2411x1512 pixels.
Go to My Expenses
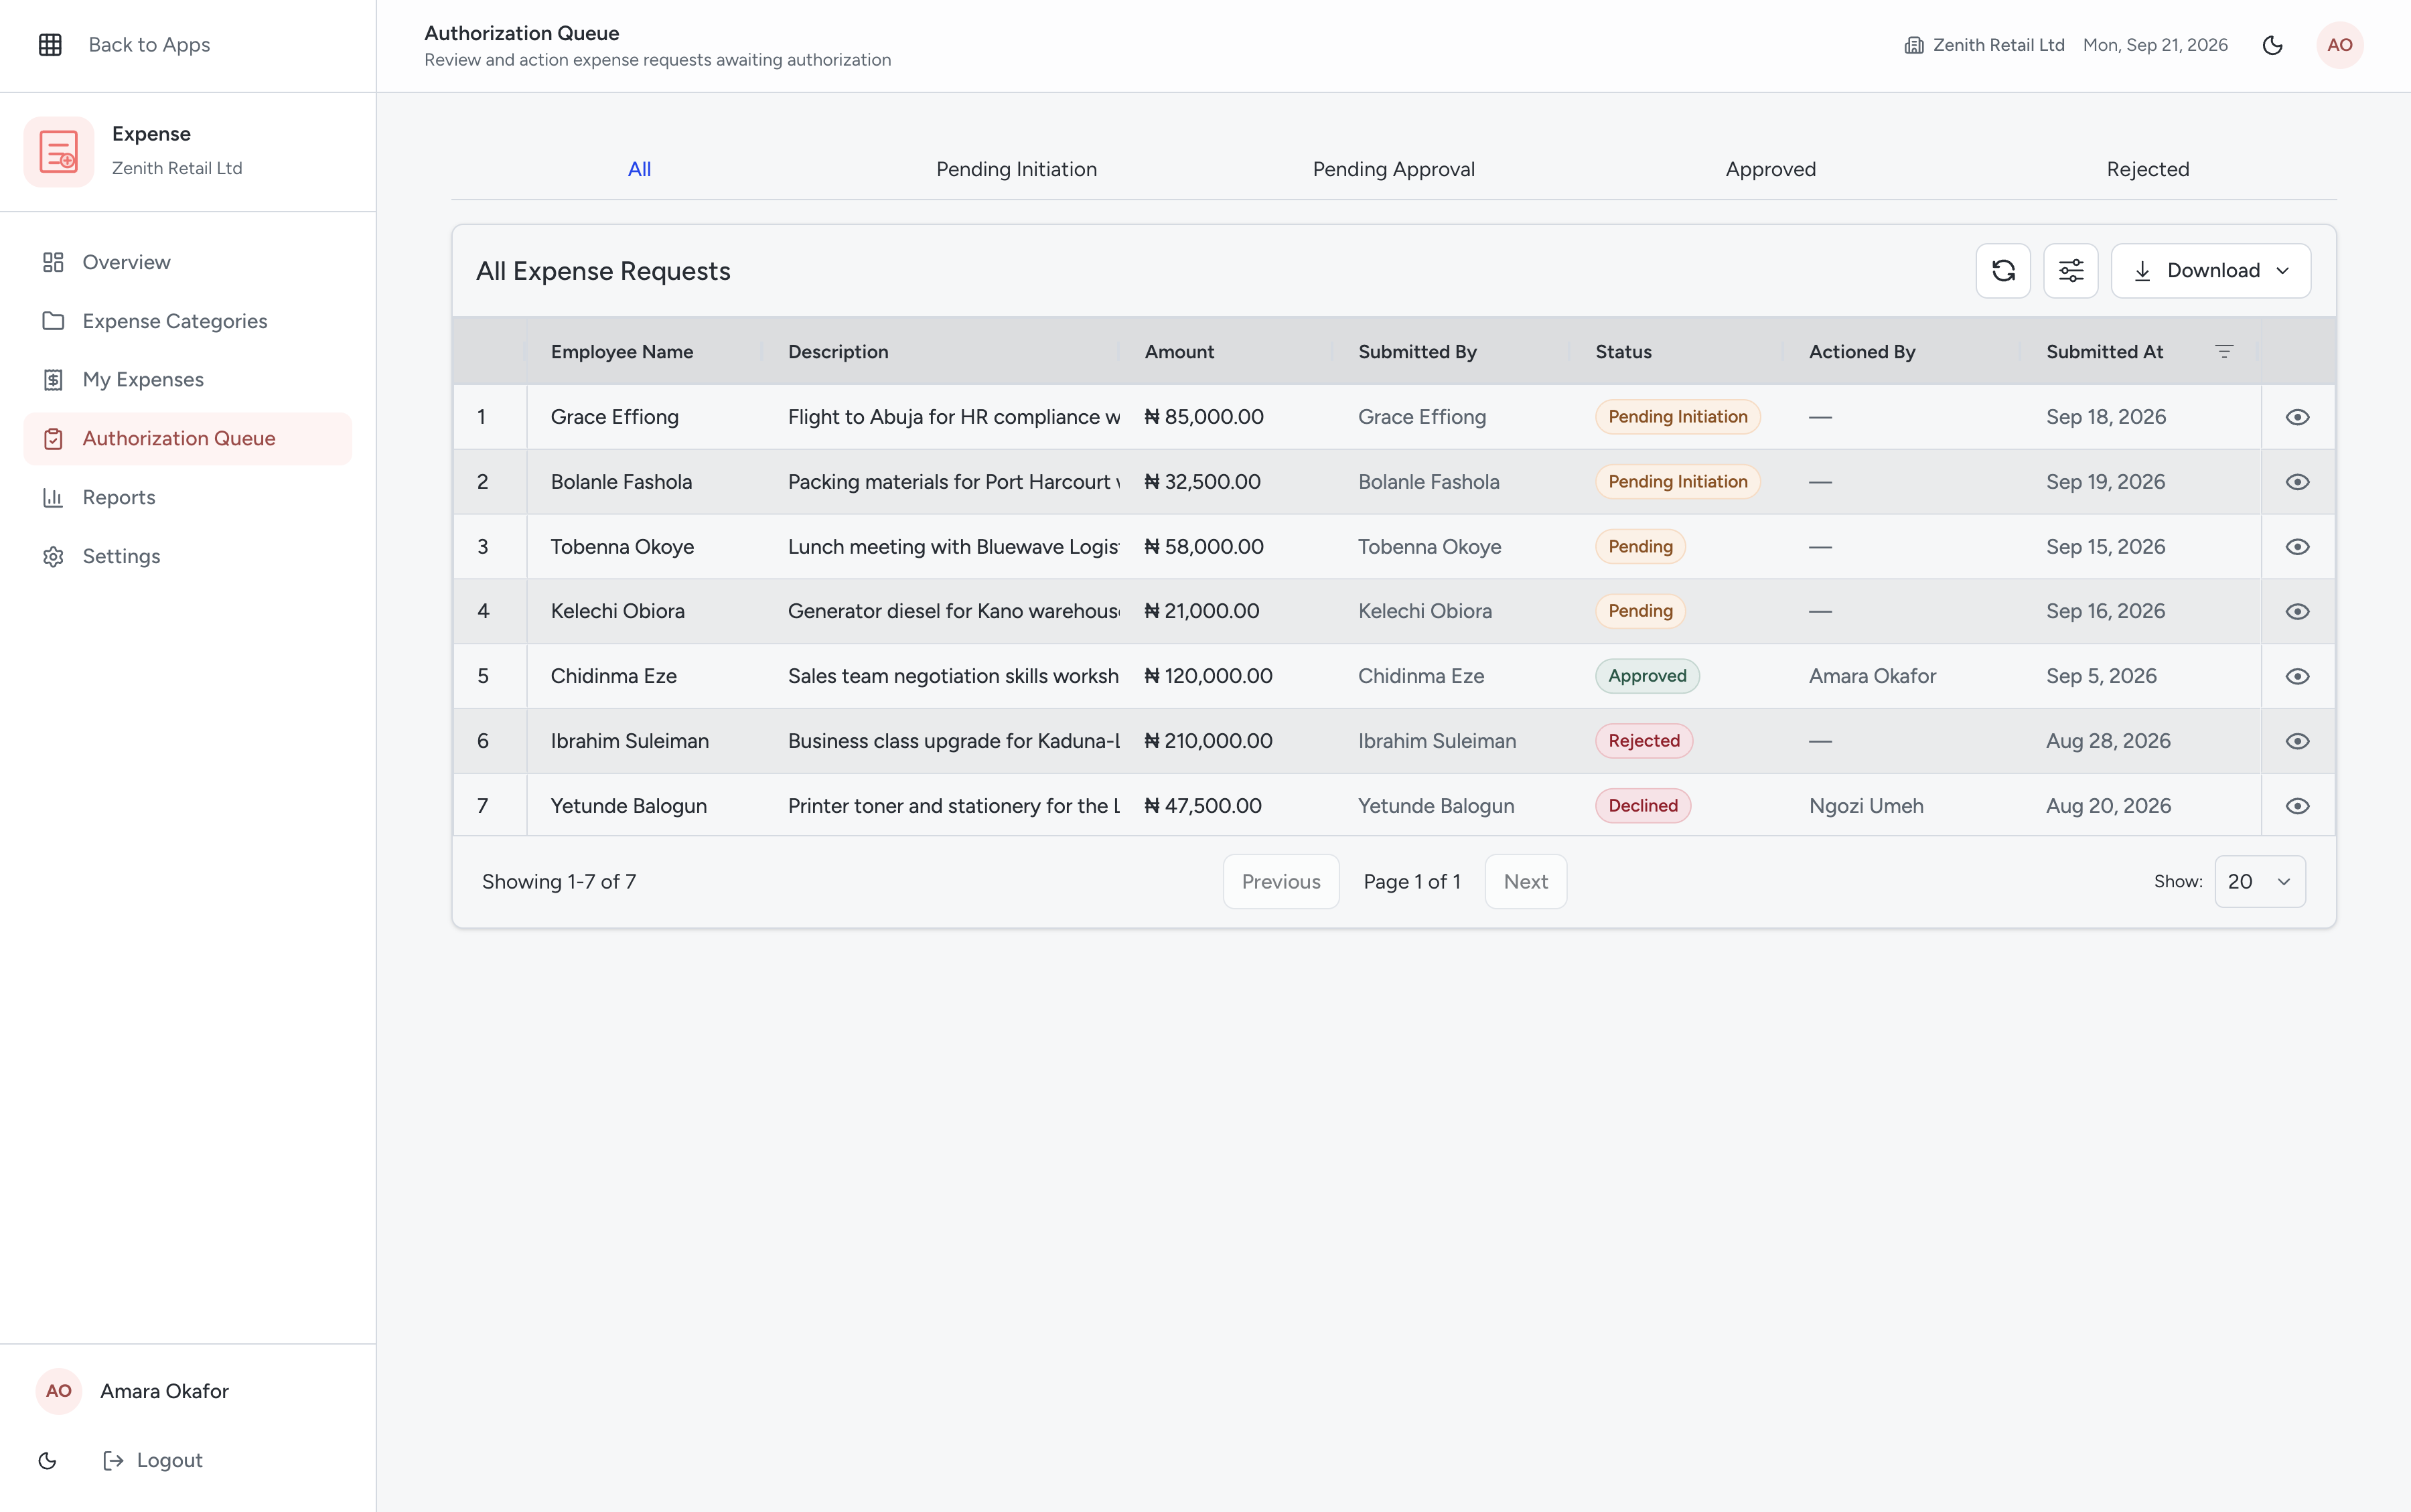click(x=188, y=380)
